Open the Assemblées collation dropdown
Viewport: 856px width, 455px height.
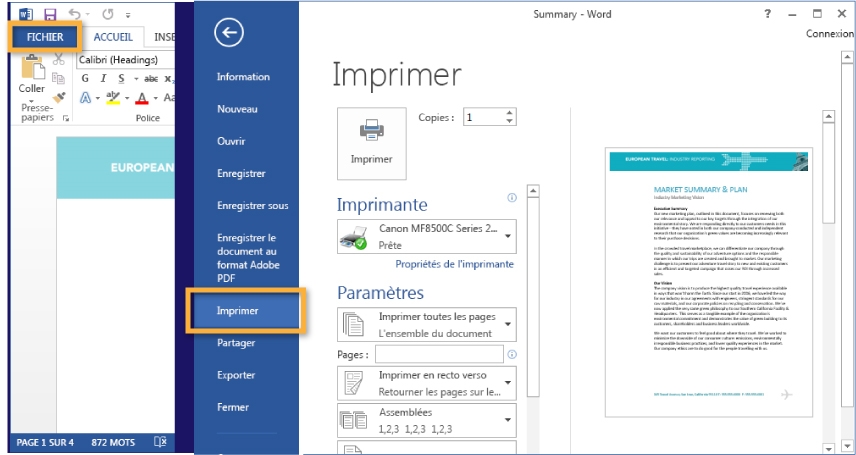tap(427, 421)
